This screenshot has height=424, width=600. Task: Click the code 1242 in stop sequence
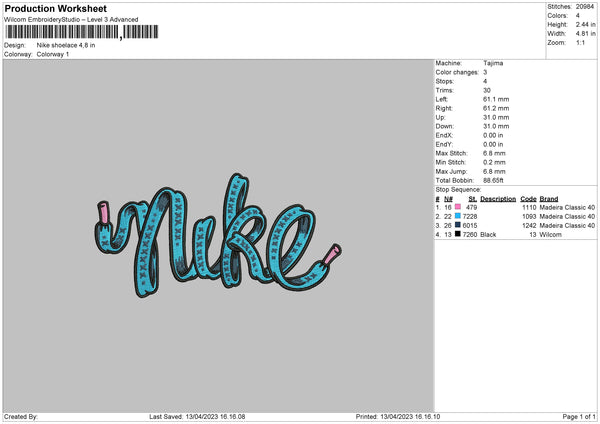[529, 225]
